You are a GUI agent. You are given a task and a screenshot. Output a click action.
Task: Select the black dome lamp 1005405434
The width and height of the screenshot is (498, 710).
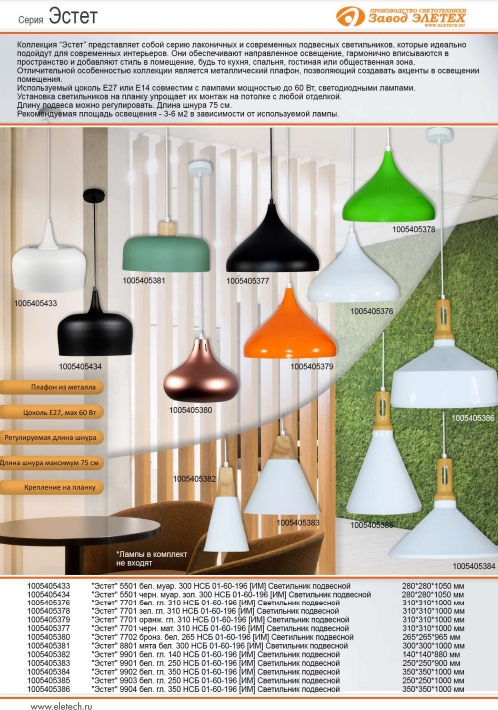95,324
